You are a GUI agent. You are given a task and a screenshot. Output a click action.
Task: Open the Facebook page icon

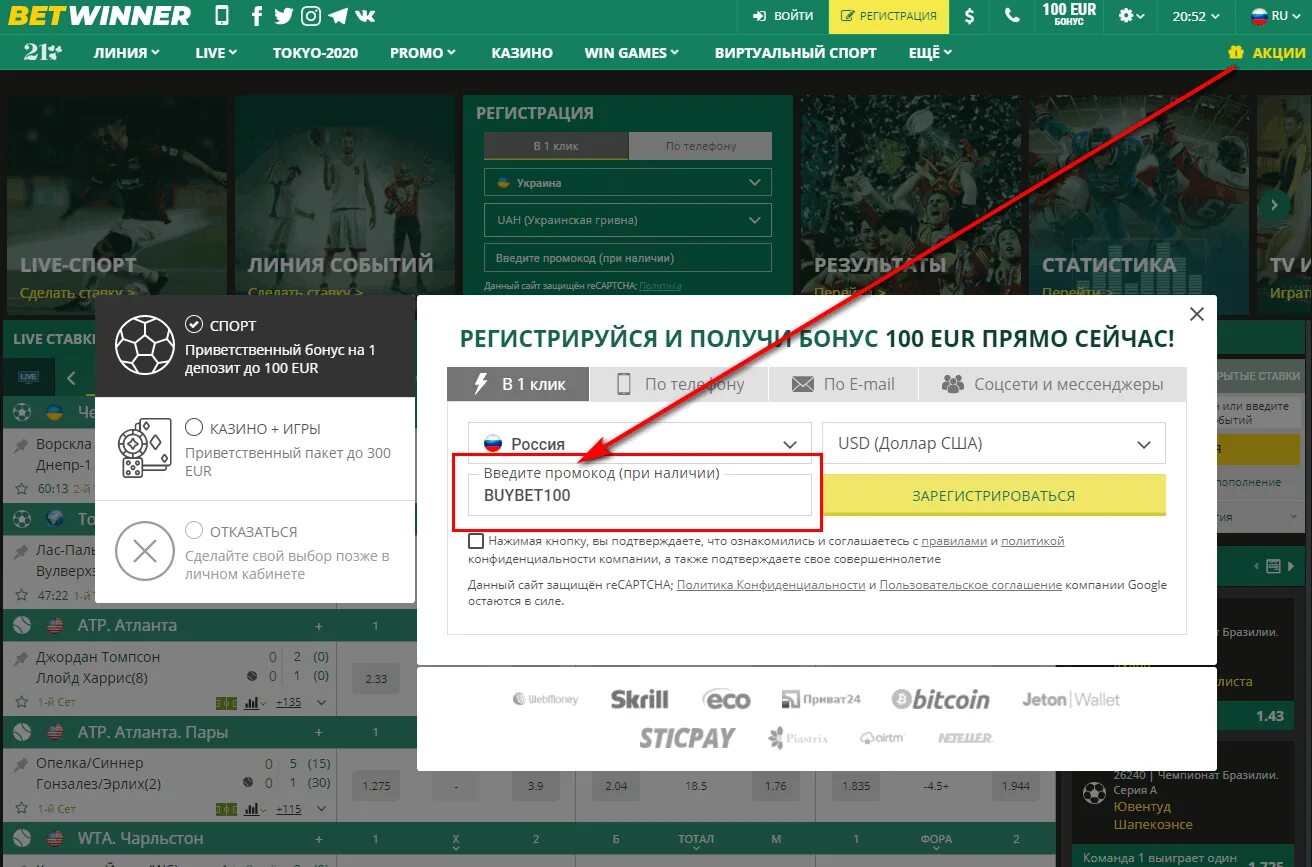point(257,16)
